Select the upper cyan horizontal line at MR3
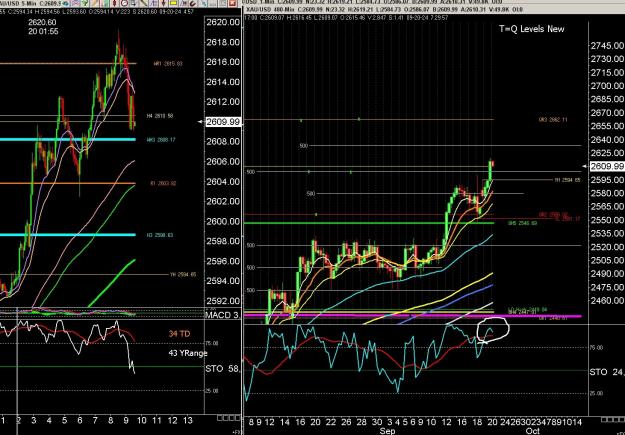Image resolution: width=625 pixels, height=435 pixels. tap(68, 140)
